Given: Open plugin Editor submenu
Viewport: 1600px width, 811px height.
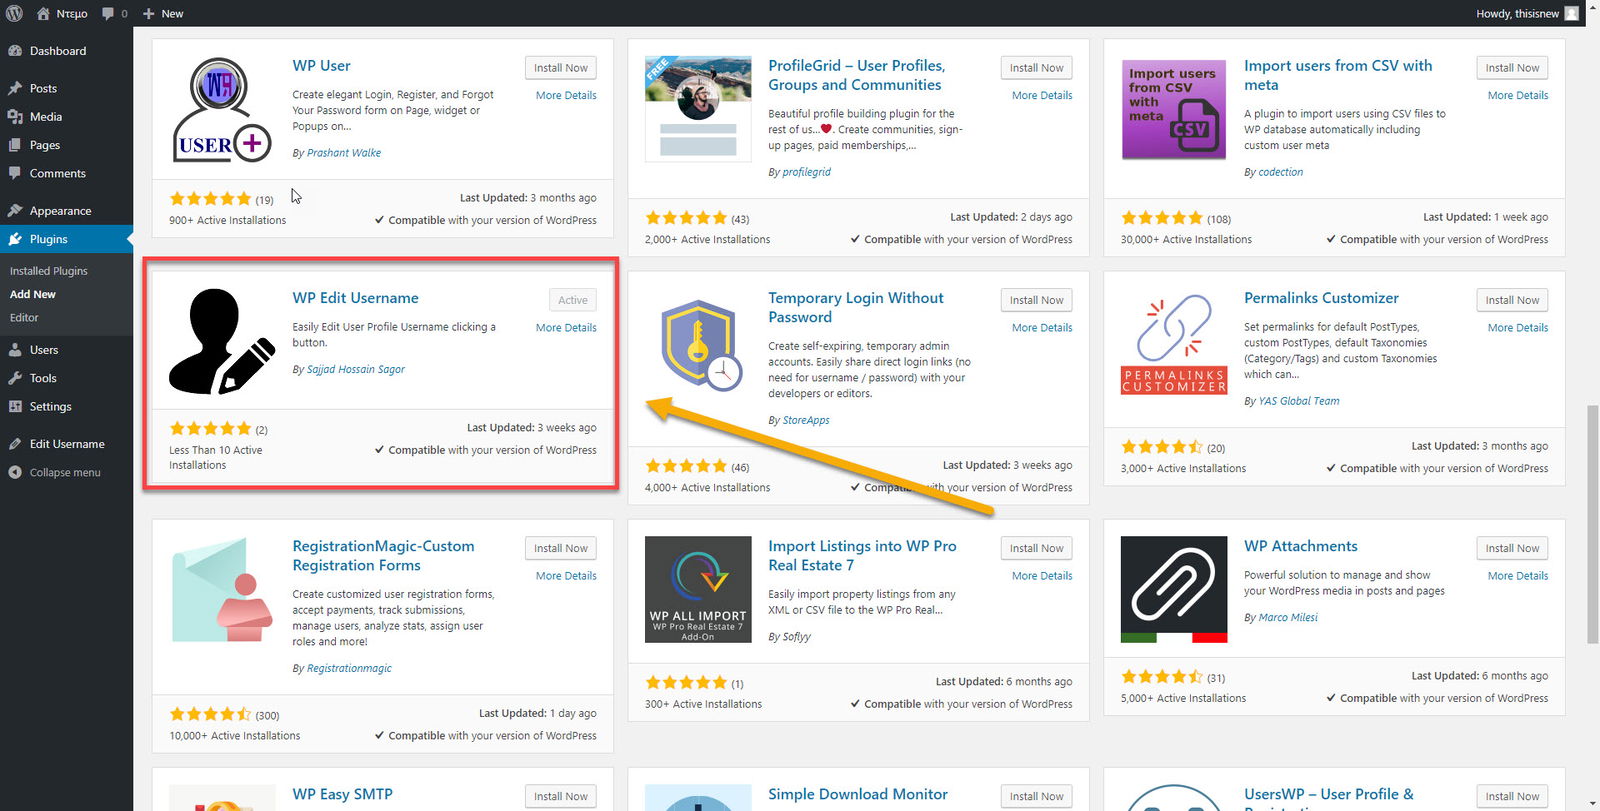Looking at the screenshot, I should coord(24,318).
